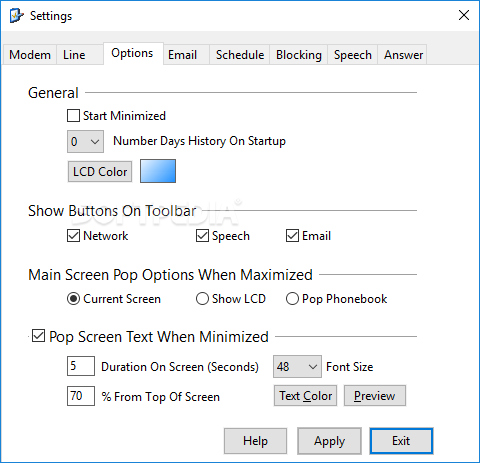Uncheck the Speech toolbar button option
The image size is (480, 463).
202,236
